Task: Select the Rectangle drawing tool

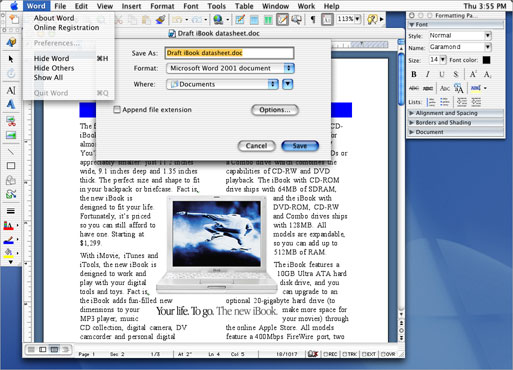Action: (11, 166)
